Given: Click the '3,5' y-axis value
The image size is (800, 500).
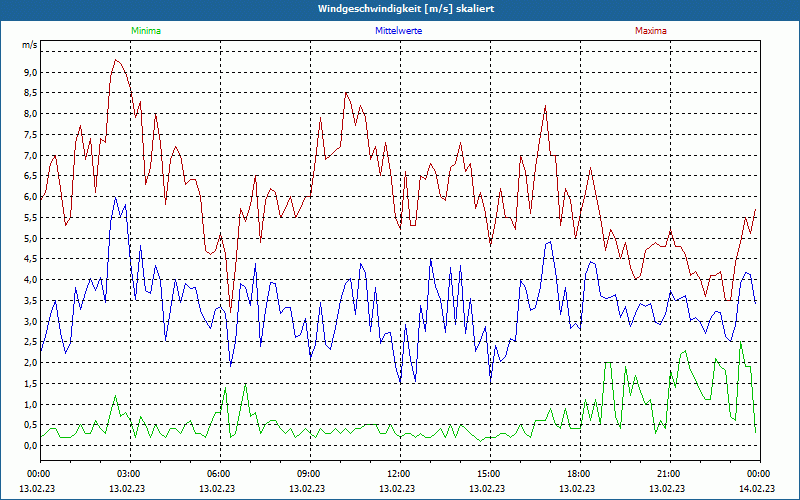Looking at the screenshot, I should coord(31,301).
